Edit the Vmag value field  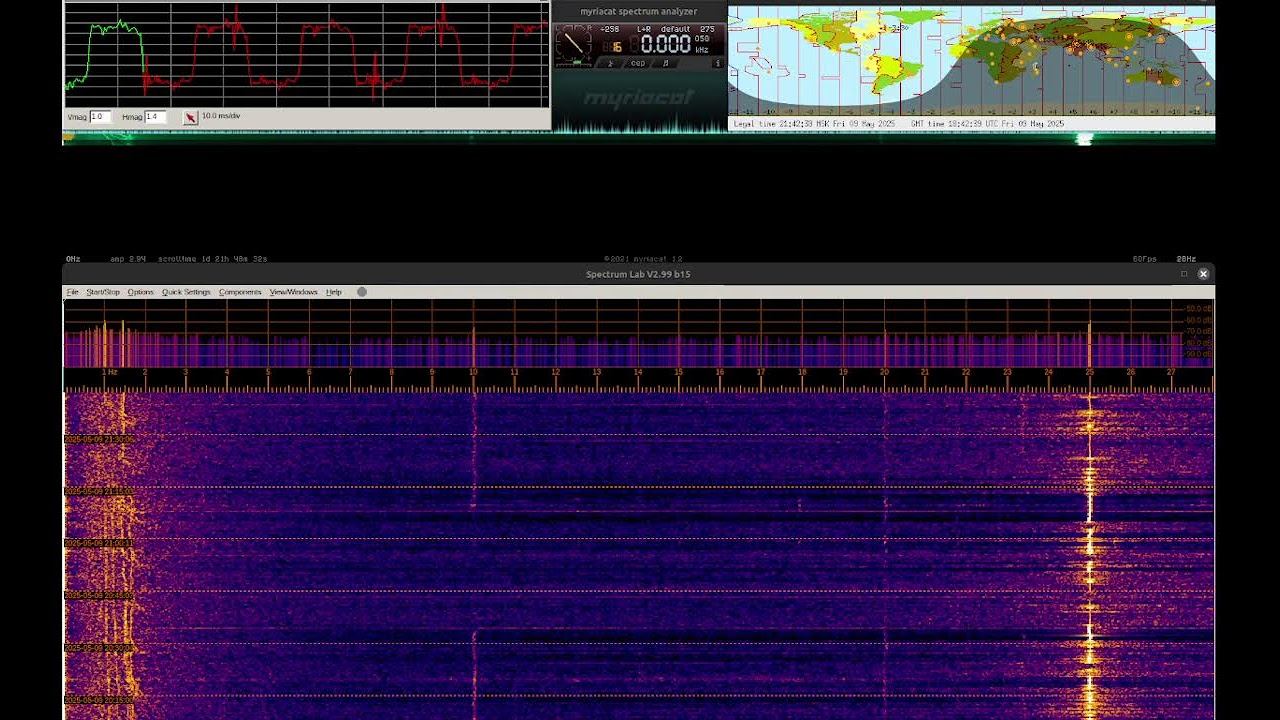point(100,117)
